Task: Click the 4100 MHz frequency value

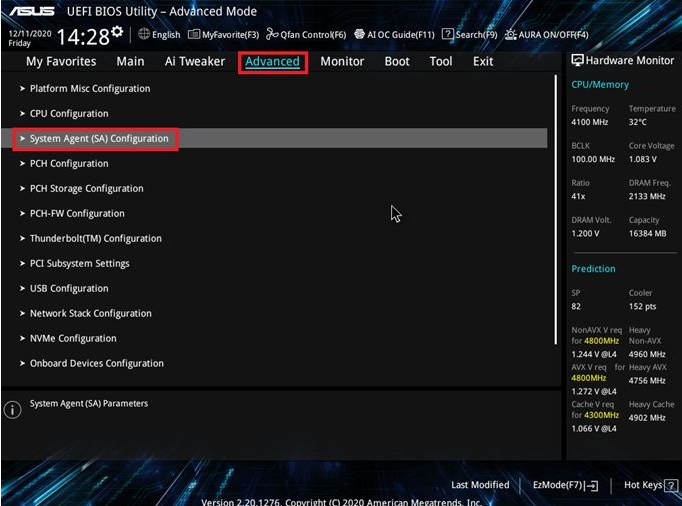Action: [589, 122]
